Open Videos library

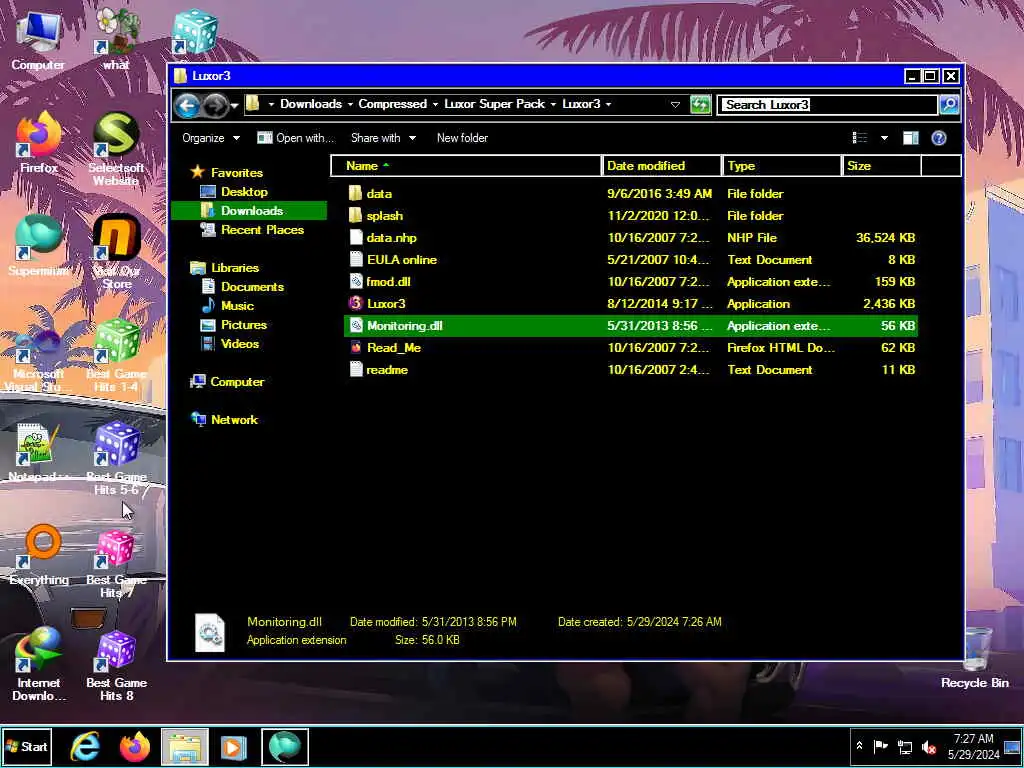[x=240, y=344]
